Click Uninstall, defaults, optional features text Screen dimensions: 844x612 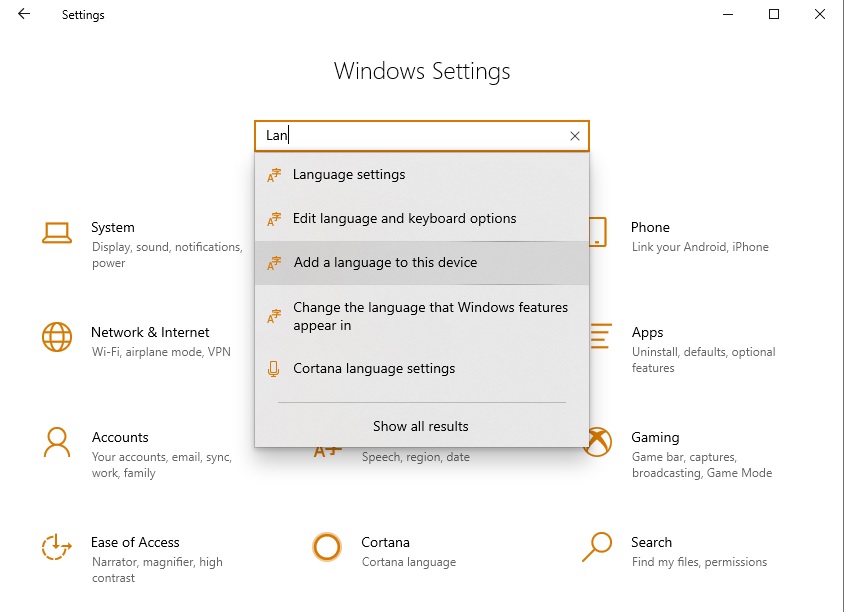tap(704, 360)
